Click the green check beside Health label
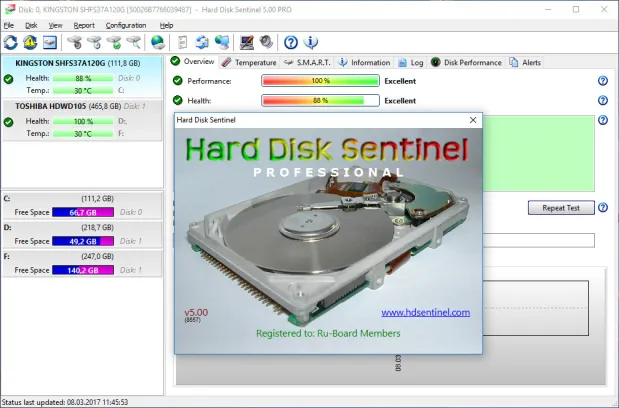The width and height of the screenshot is (619, 408). click(178, 100)
